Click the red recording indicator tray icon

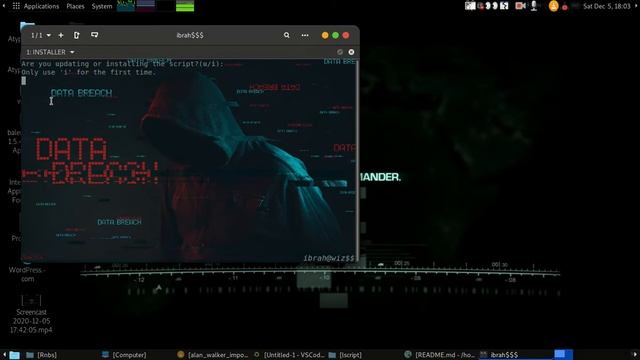click(x=565, y=7)
